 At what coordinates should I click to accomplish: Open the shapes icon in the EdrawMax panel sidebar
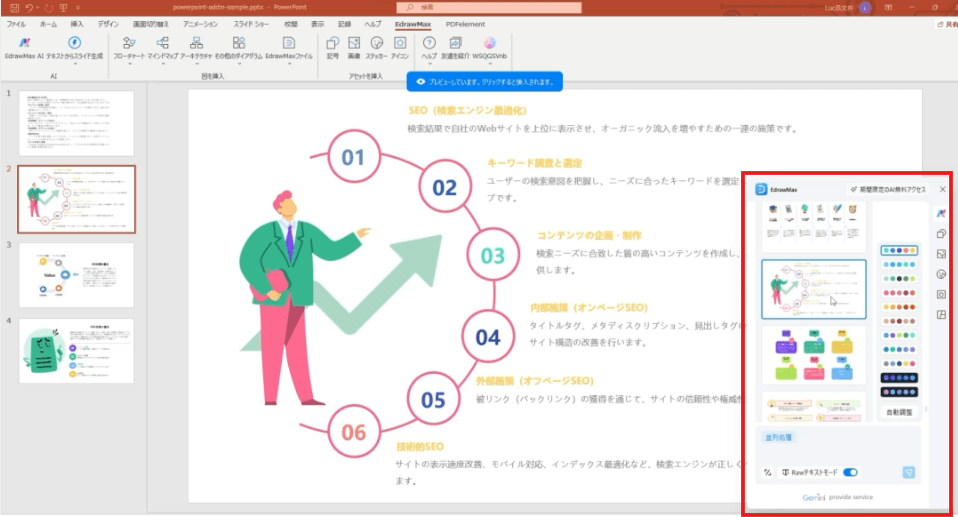coord(941,233)
